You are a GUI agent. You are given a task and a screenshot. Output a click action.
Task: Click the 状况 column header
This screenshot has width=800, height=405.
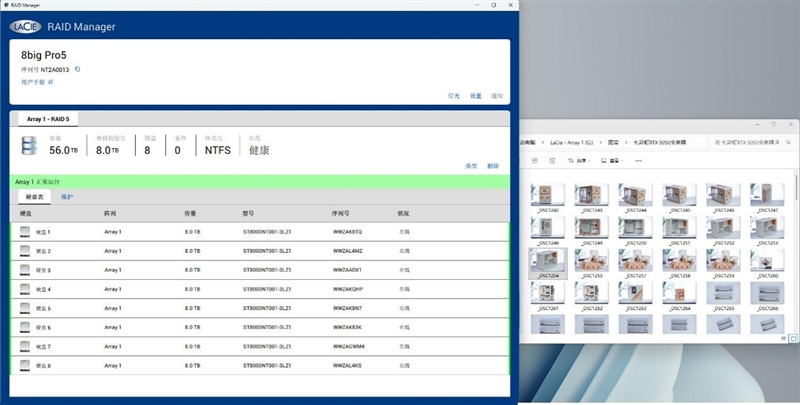[x=404, y=213]
